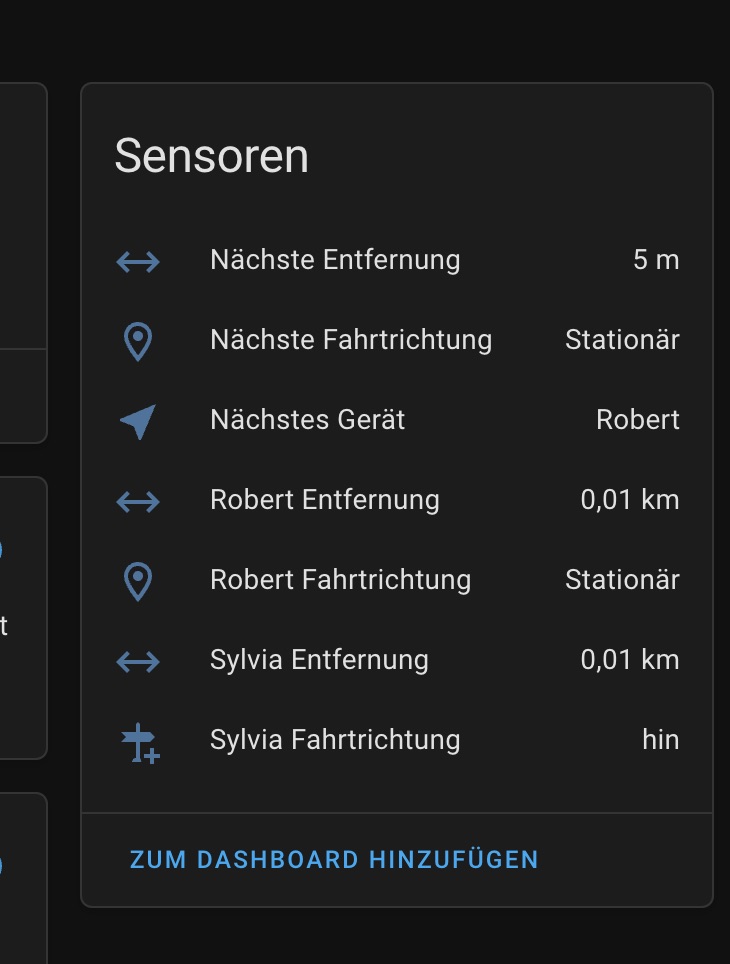Image resolution: width=730 pixels, height=964 pixels.
Task: Click the Robert value of Nächstes Gerät
Action: pos(638,420)
